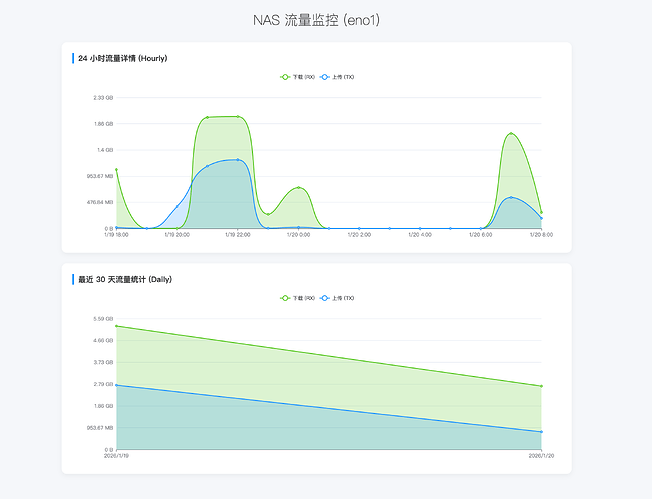This screenshot has height=499, width=652.
Task: Toggle 上传 (TX) series in Hourly chart legend
Action: pos(337,77)
